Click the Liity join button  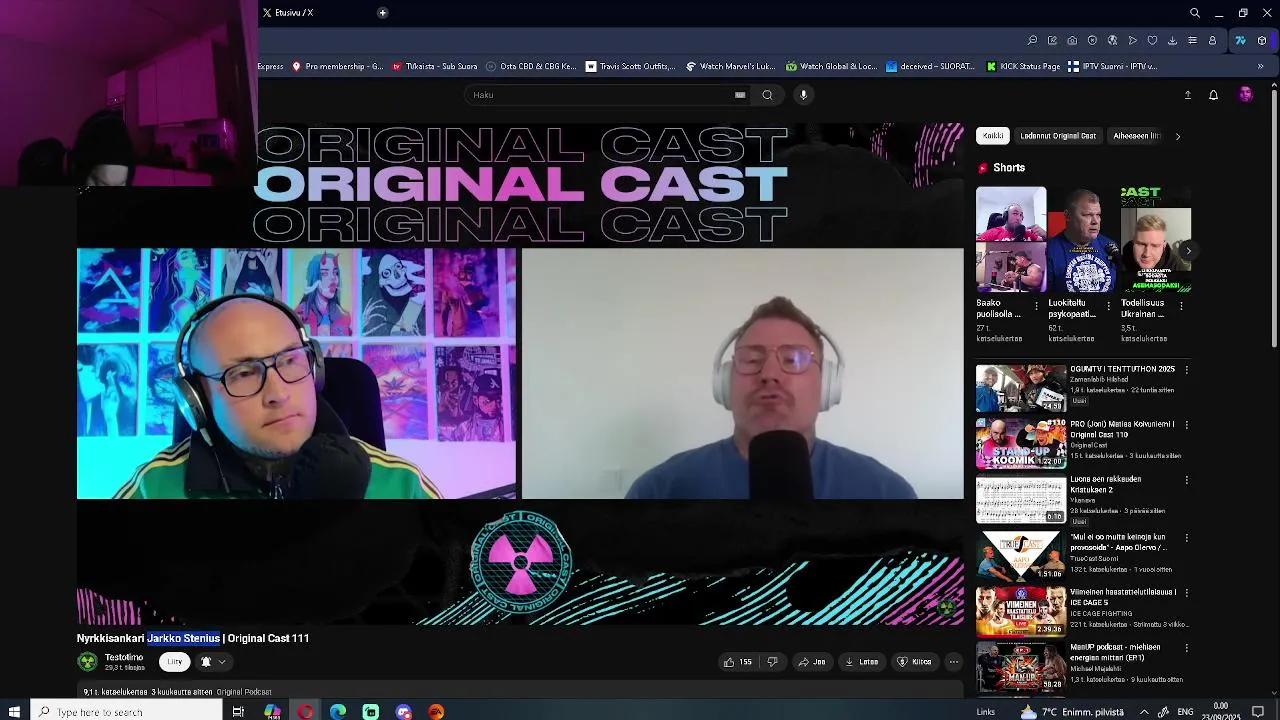coord(175,662)
